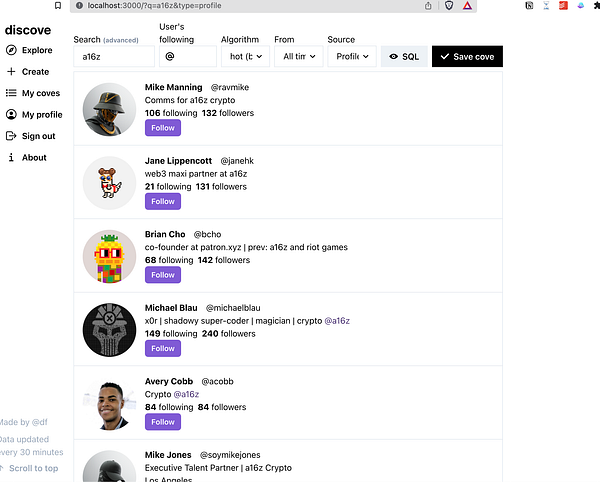Click the Create plus icon
600x482 pixels.
point(11,72)
